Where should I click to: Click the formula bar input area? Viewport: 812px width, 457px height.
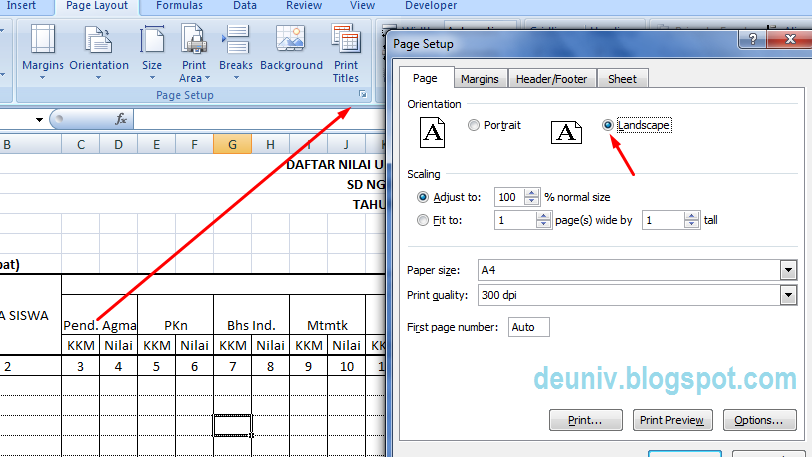pyautogui.click(x=259, y=120)
